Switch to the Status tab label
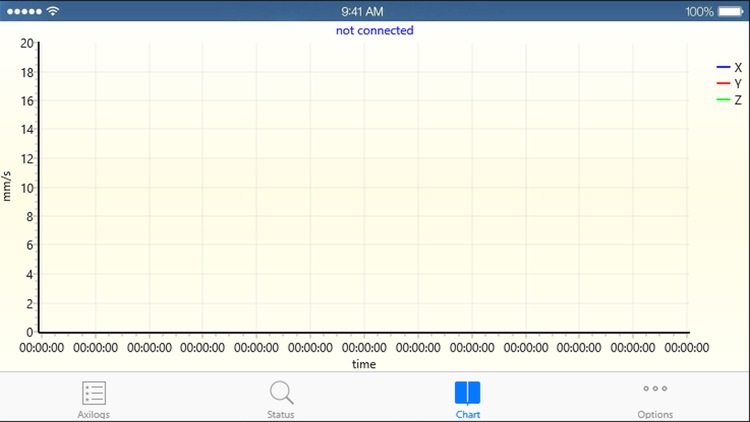 point(281,414)
